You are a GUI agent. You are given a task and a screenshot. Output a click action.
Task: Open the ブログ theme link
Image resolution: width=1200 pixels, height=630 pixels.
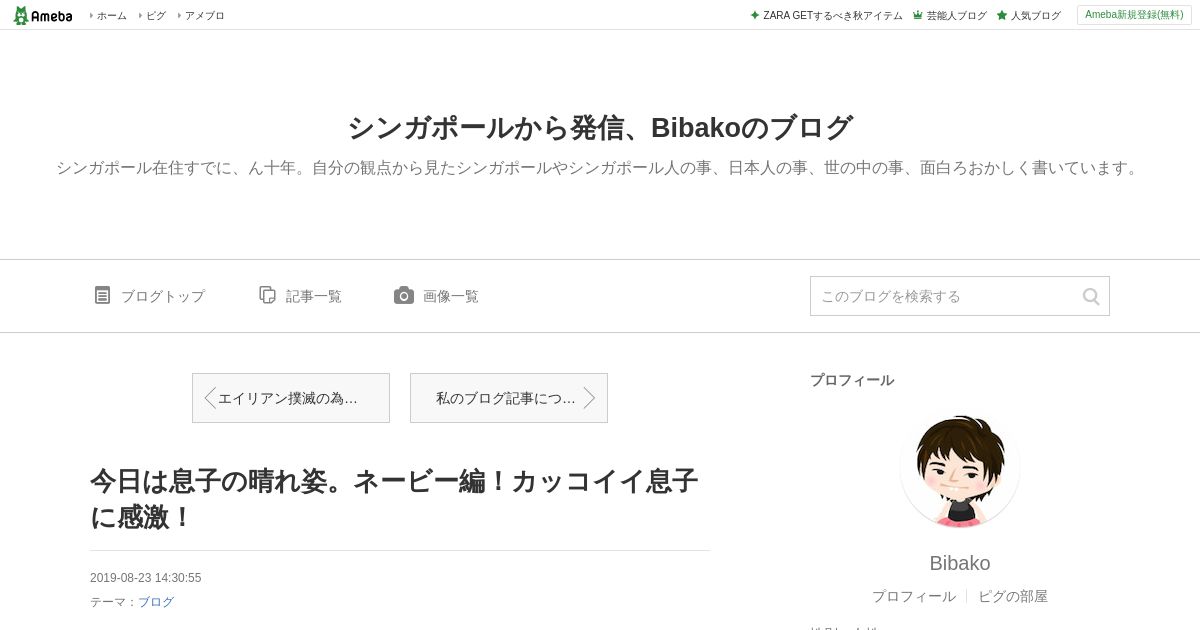[156, 602]
